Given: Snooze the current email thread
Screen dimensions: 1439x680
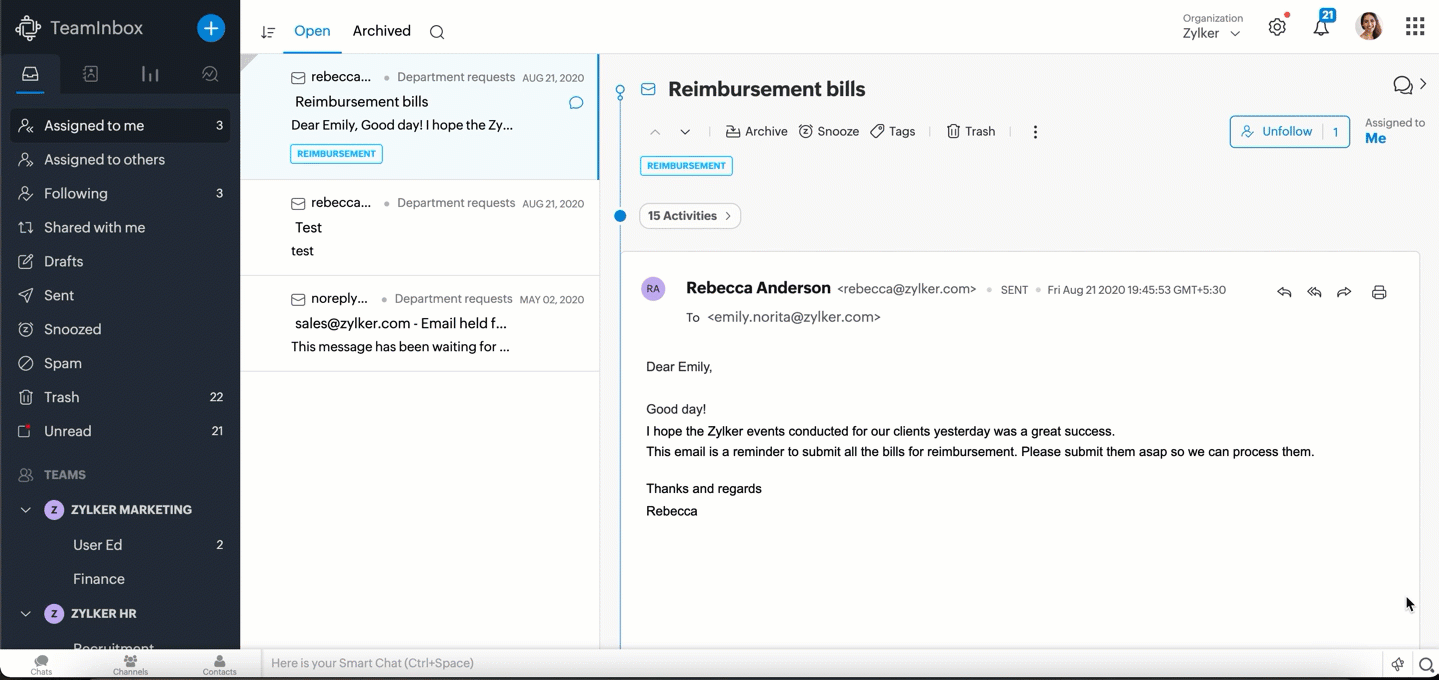Looking at the screenshot, I should 829,132.
